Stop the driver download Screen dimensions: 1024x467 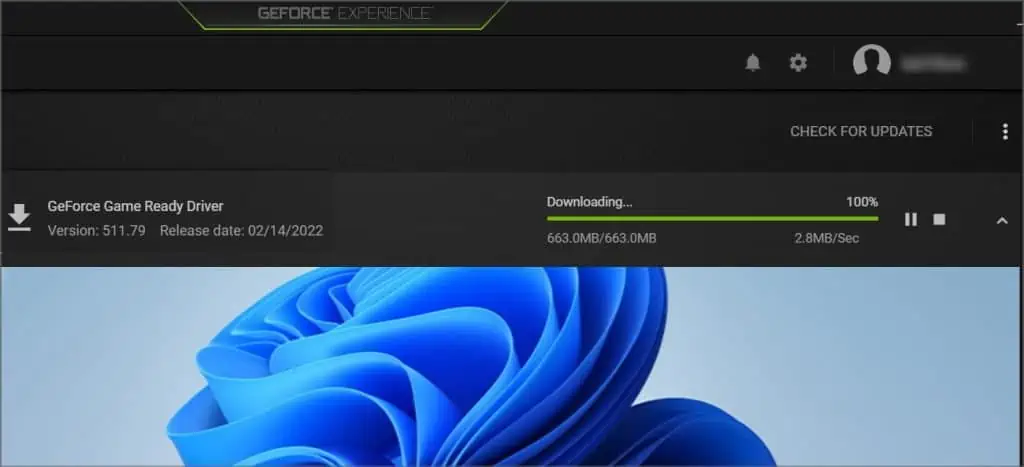click(x=939, y=219)
